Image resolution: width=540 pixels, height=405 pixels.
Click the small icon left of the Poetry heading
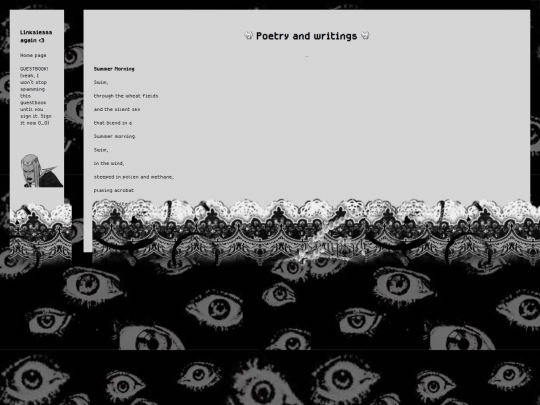[248, 35]
